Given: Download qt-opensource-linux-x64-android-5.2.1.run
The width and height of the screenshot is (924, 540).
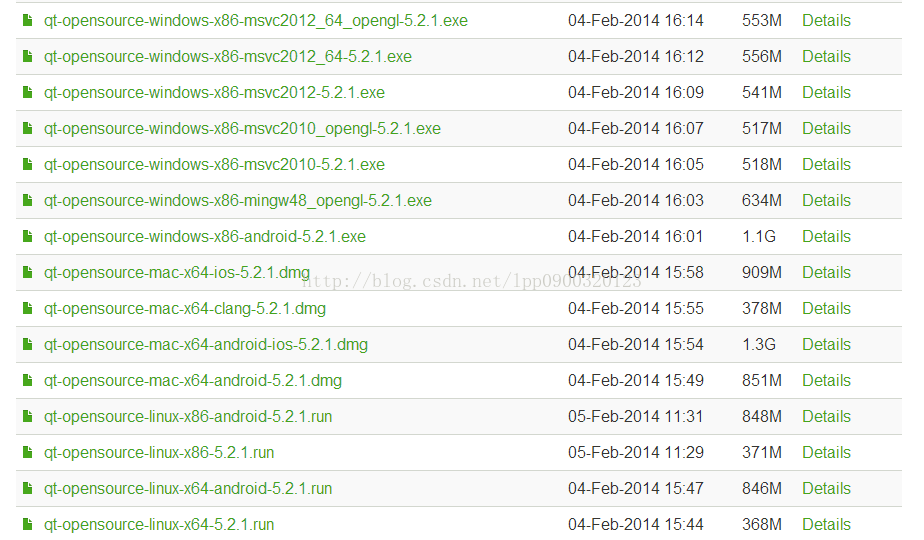Looking at the screenshot, I should click(188, 488).
